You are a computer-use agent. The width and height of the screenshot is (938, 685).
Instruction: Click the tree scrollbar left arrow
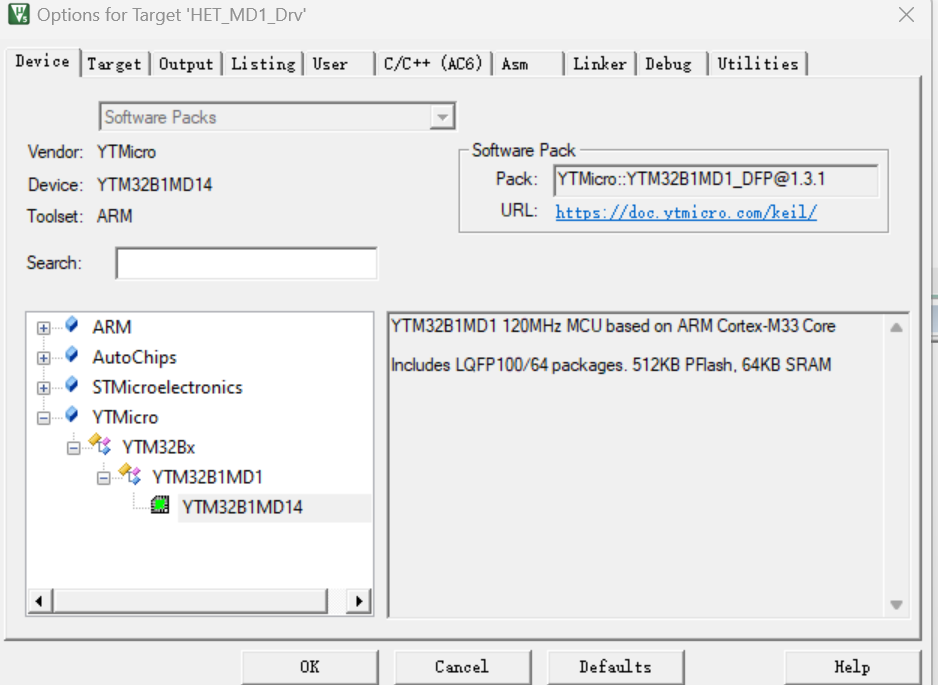39,601
